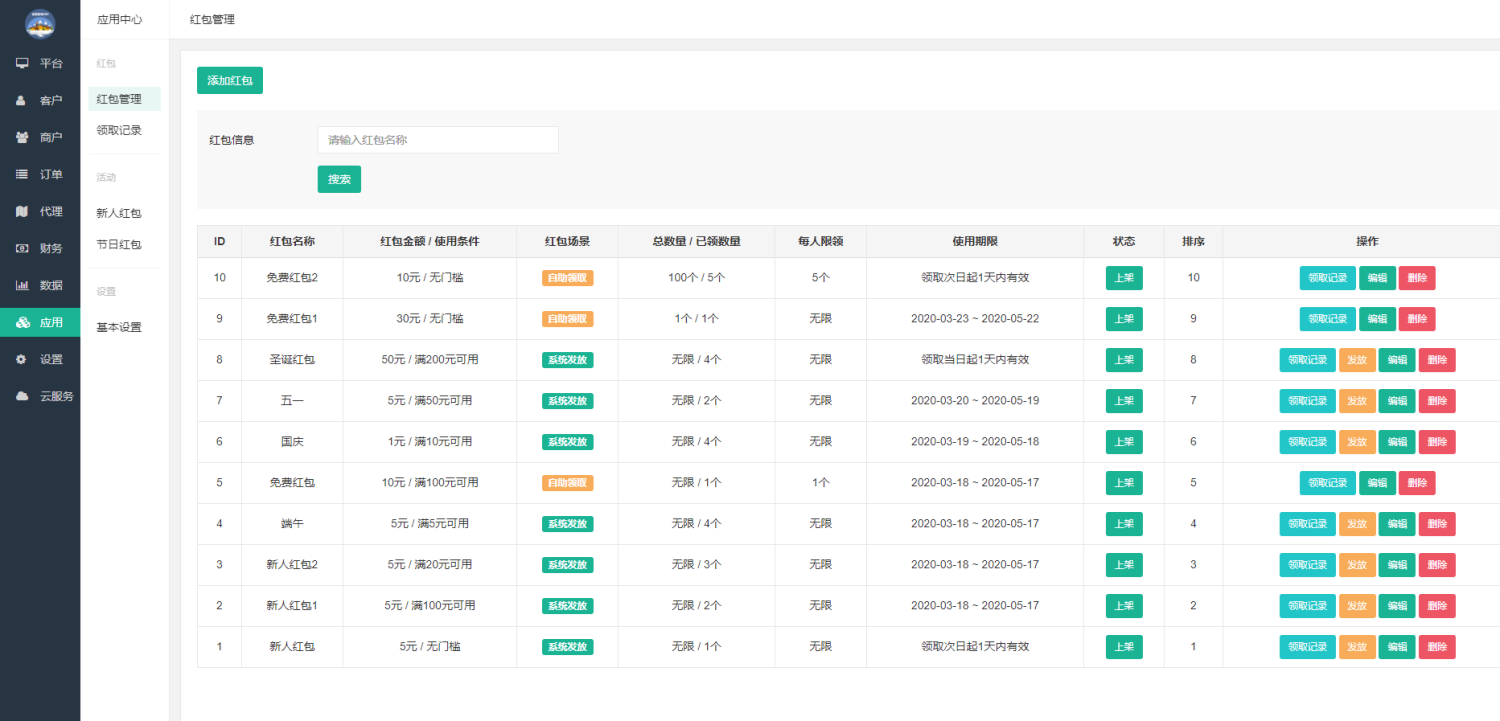
Task: Select 红包管理 in the submenu
Action: coord(124,99)
